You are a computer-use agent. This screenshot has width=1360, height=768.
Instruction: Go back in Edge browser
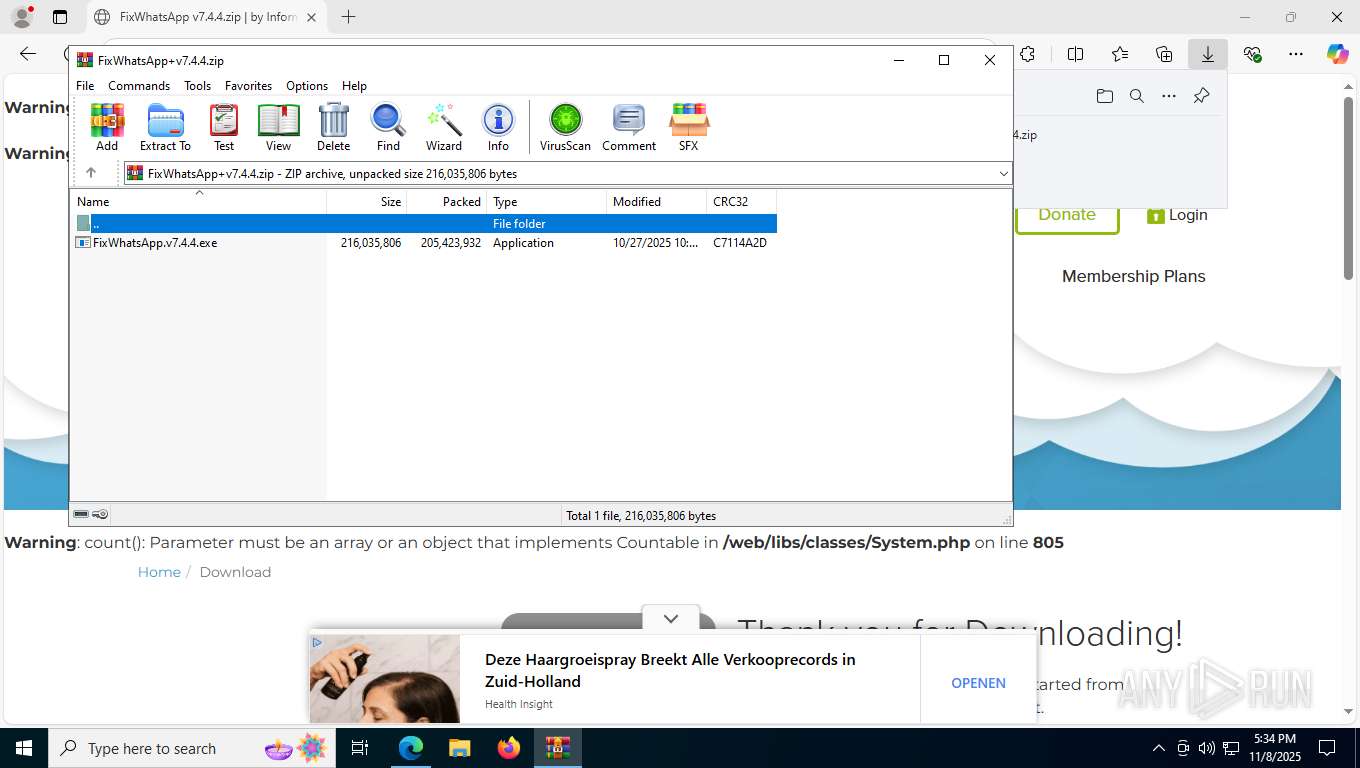28,54
